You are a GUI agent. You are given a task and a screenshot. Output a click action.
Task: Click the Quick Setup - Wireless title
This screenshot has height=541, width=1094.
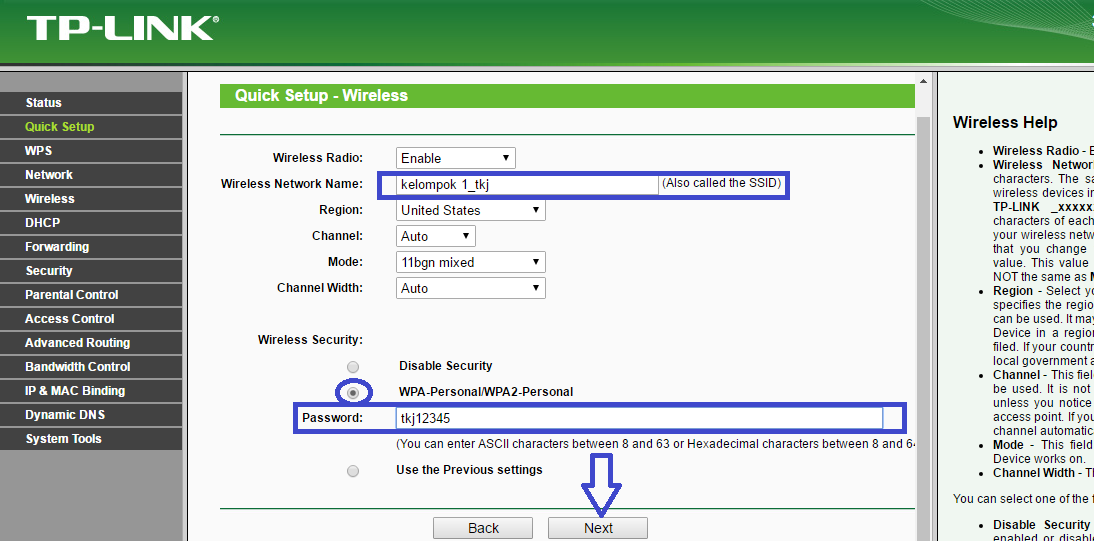click(322, 96)
